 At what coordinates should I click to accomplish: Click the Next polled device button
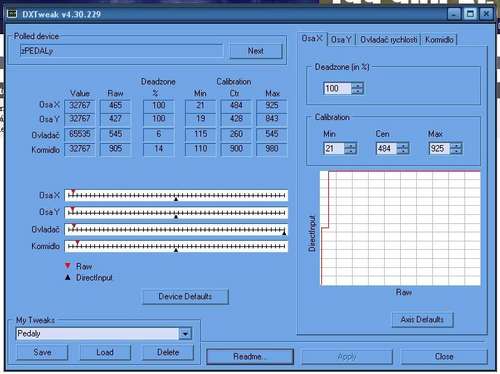click(256, 51)
